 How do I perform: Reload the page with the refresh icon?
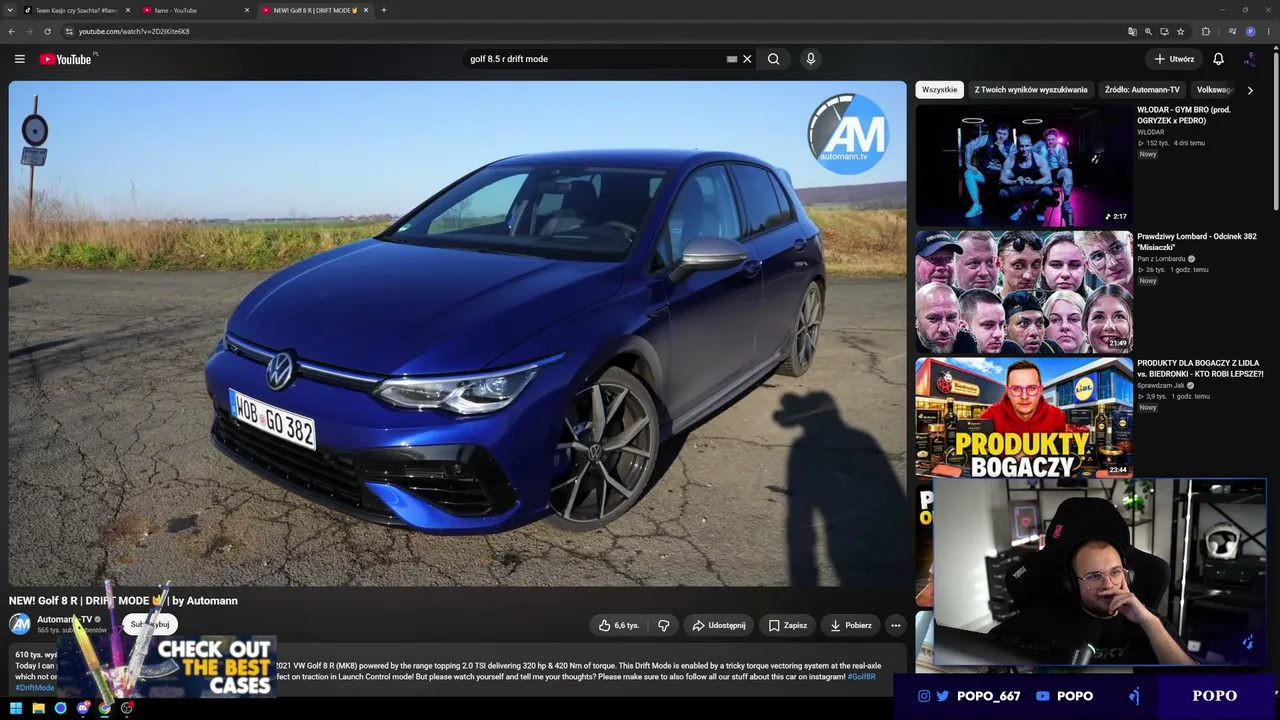pyautogui.click(x=47, y=31)
